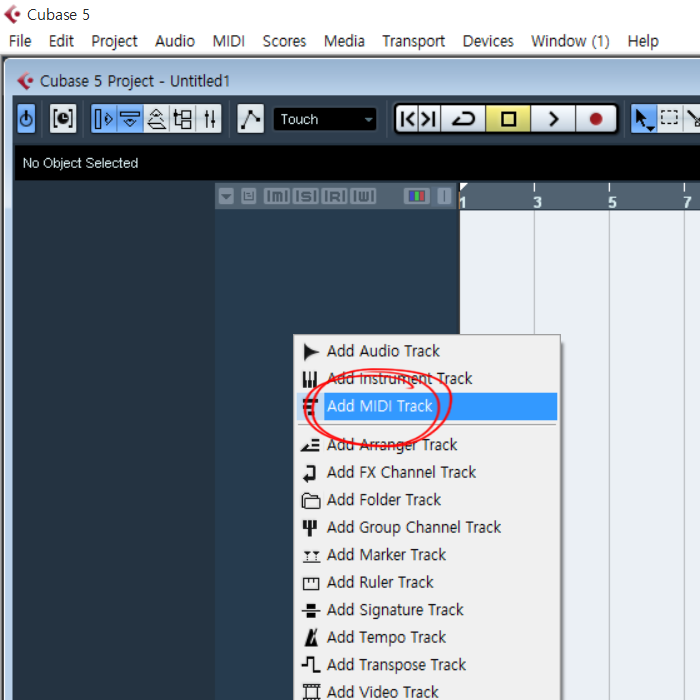Image resolution: width=700 pixels, height=700 pixels.
Task: Choose Add Group Channel Track
Action: tap(427, 527)
